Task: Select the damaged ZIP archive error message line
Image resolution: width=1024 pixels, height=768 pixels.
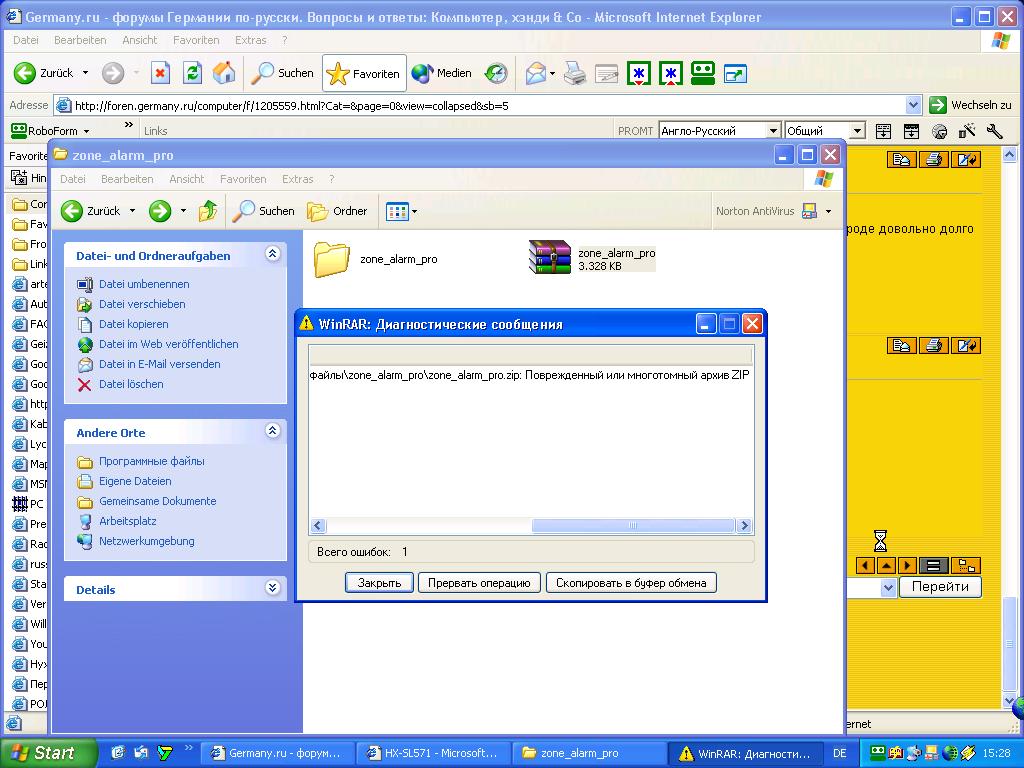Action: click(530, 375)
